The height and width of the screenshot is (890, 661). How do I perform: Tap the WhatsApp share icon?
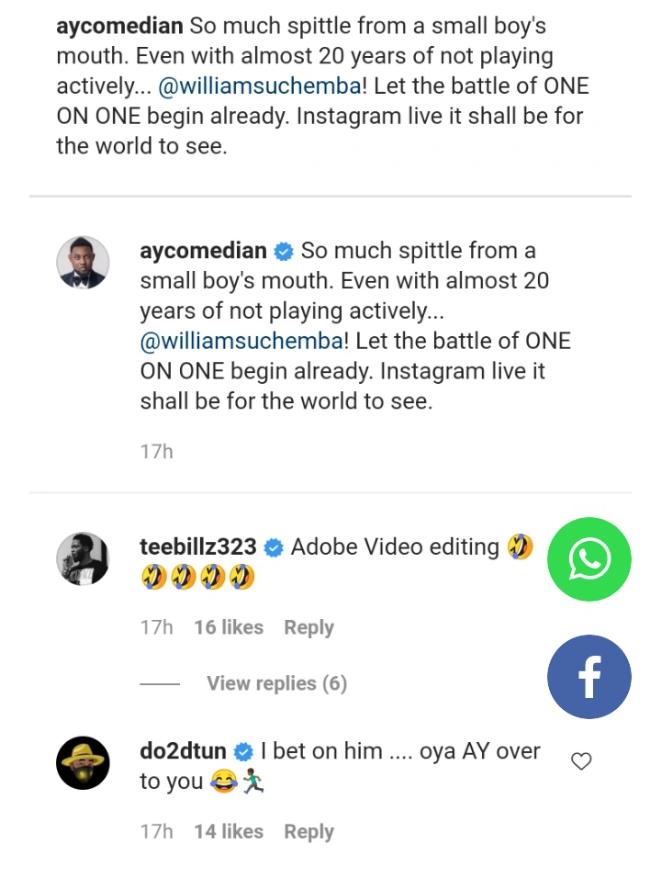click(589, 559)
